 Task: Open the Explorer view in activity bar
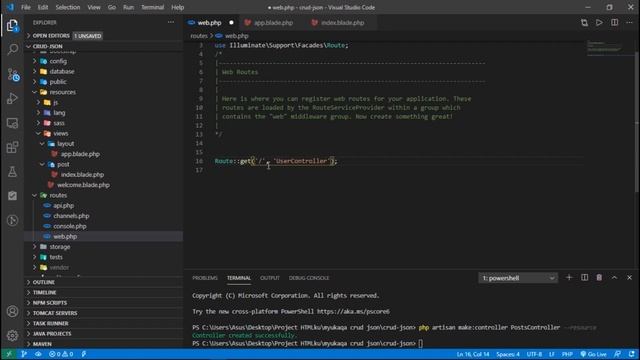(12, 26)
